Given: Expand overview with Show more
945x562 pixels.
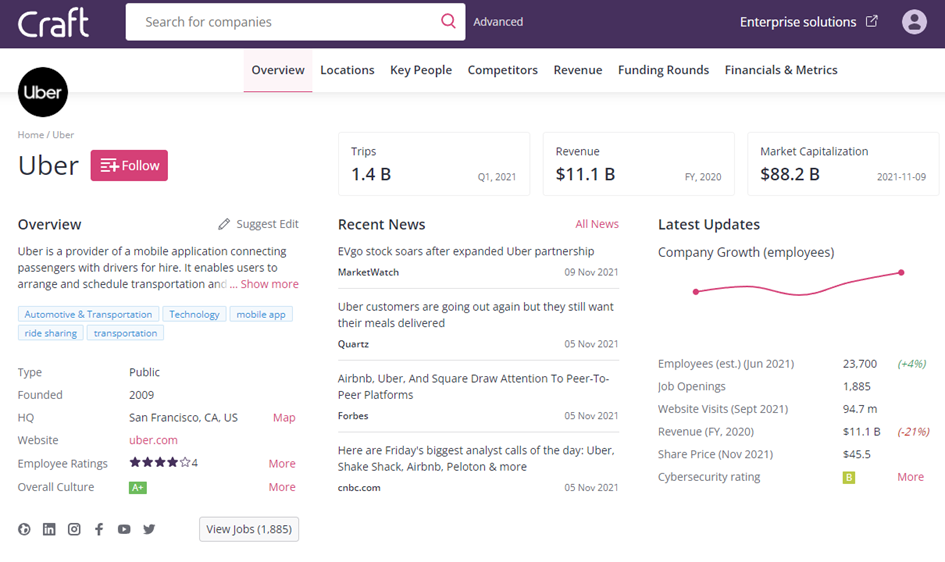Looking at the screenshot, I should [269, 284].
